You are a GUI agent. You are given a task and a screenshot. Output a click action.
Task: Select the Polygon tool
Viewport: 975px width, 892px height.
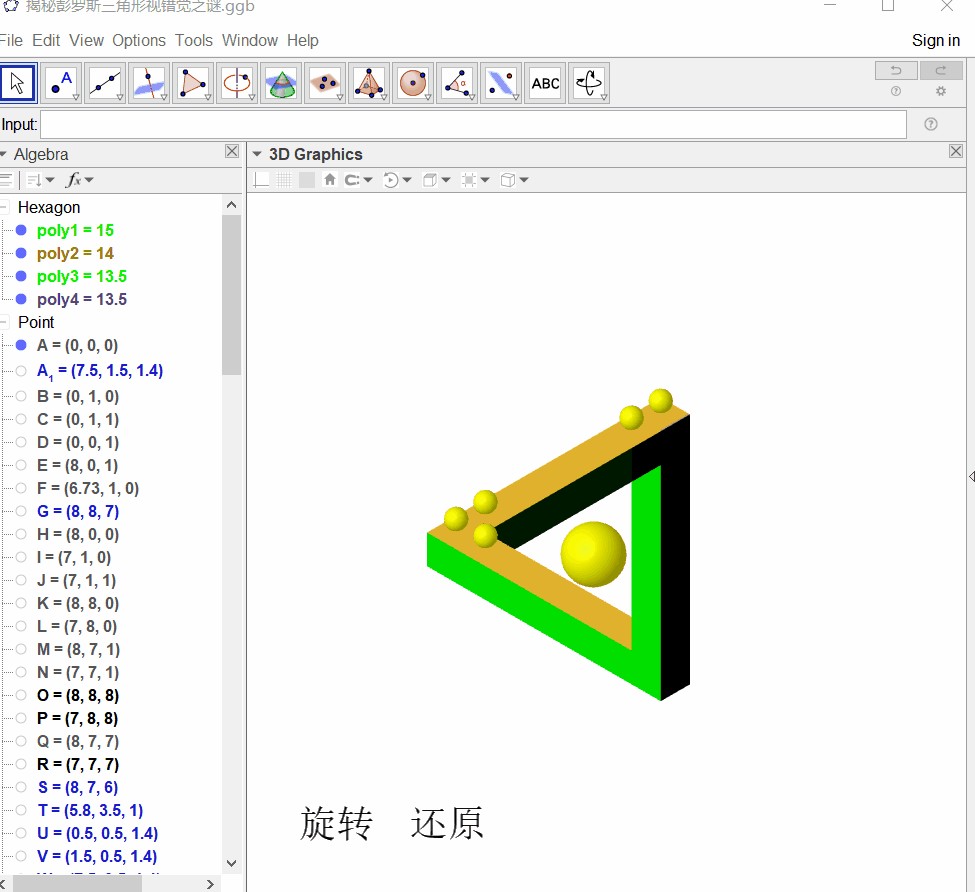click(x=193, y=83)
